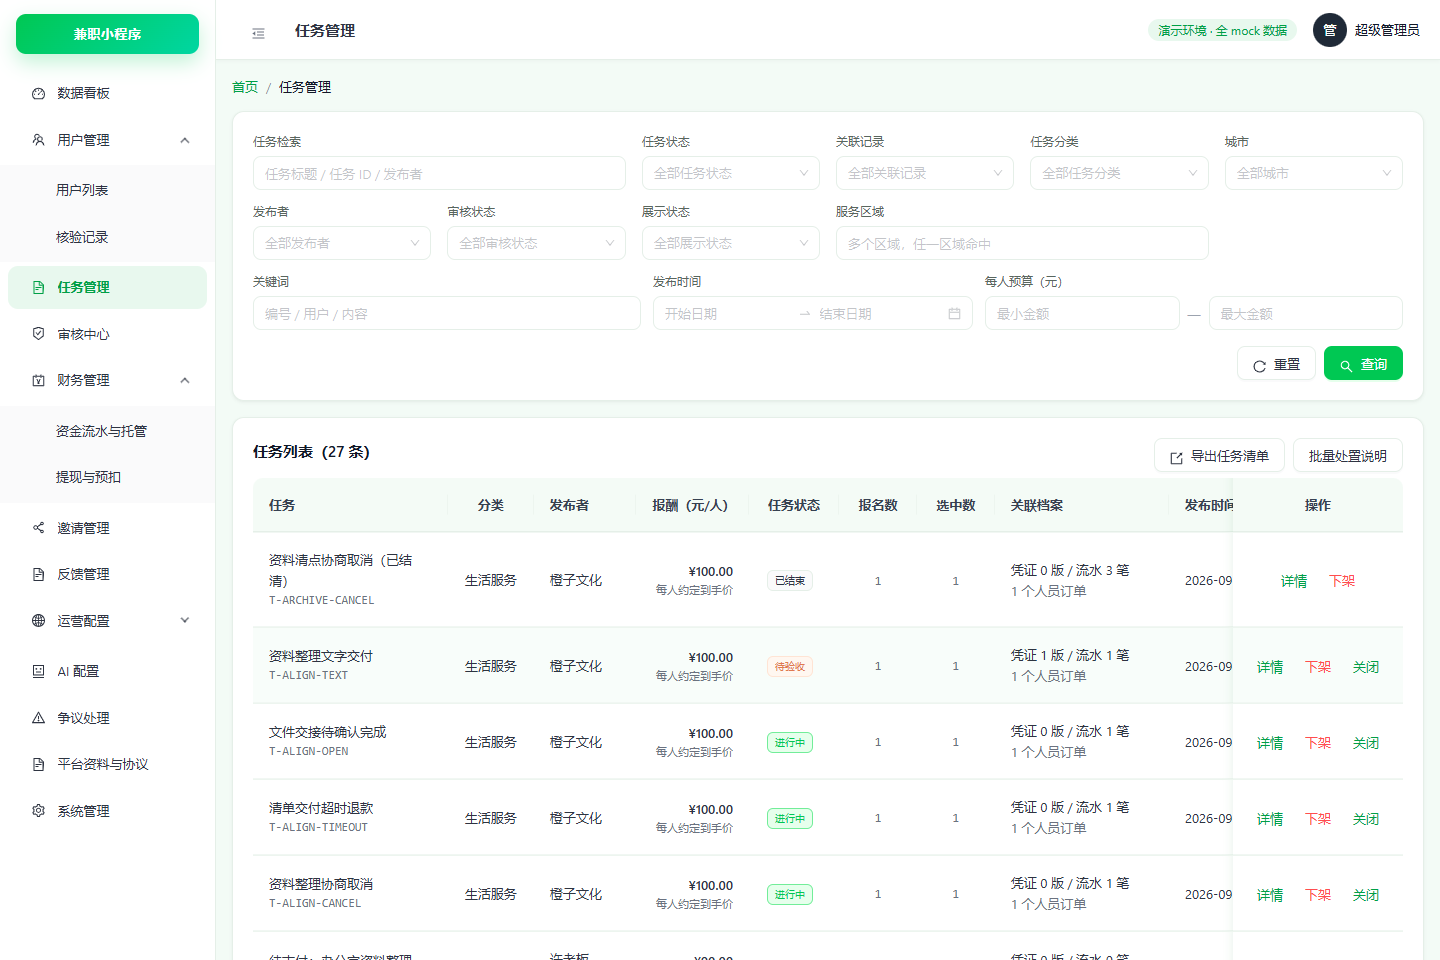Click the 任务管理 file icon in sidebar
1440x960 pixels.
click(x=38, y=287)
